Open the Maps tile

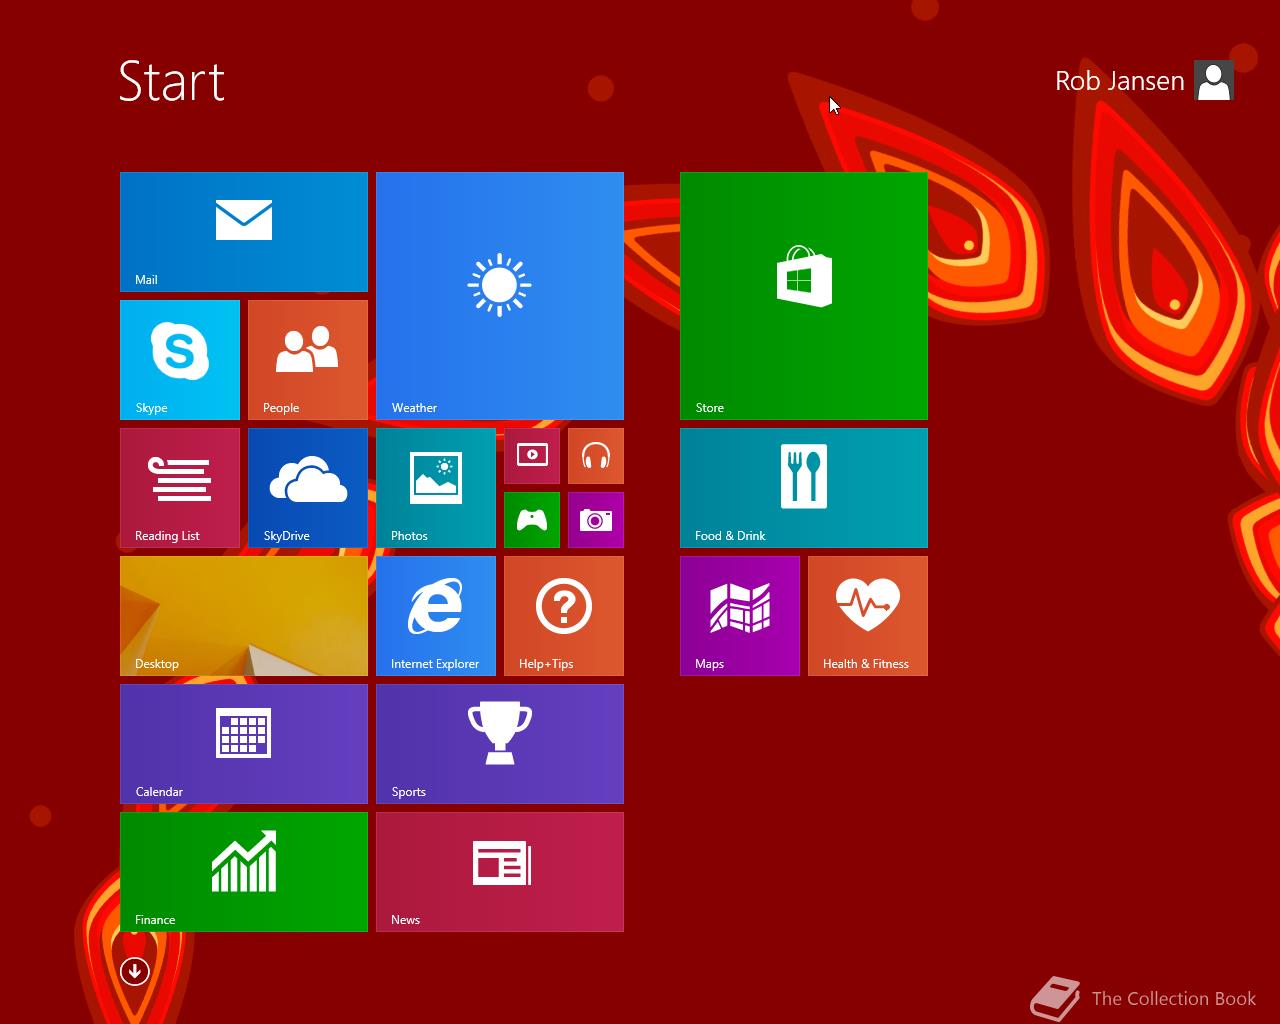(740, 616)
